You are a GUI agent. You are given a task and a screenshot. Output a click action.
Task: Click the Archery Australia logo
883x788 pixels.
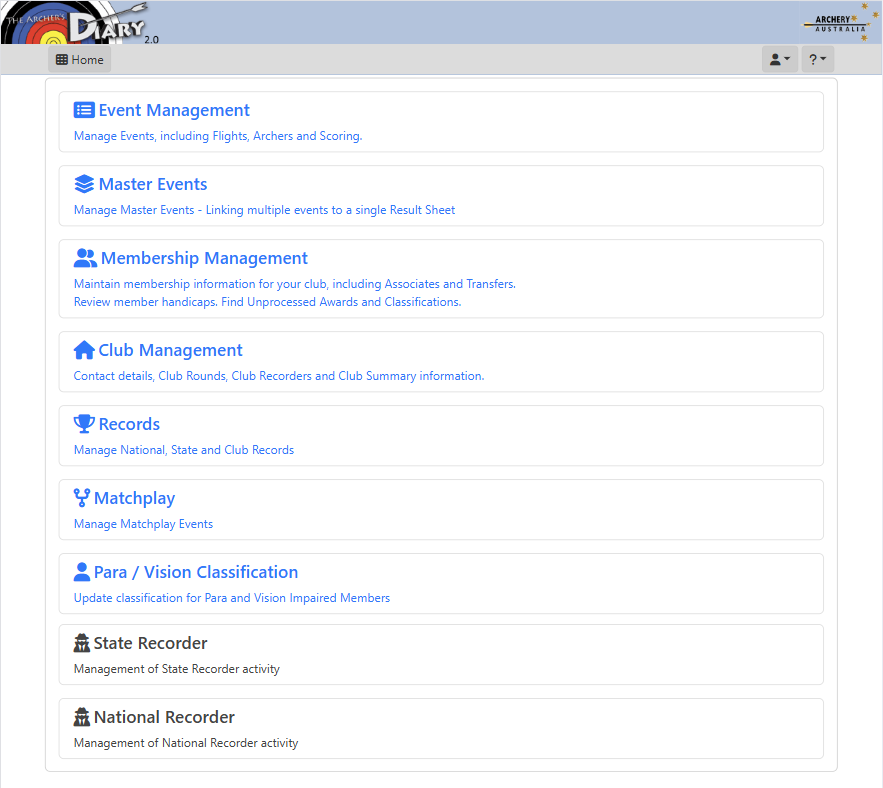[x=838, y=23]
